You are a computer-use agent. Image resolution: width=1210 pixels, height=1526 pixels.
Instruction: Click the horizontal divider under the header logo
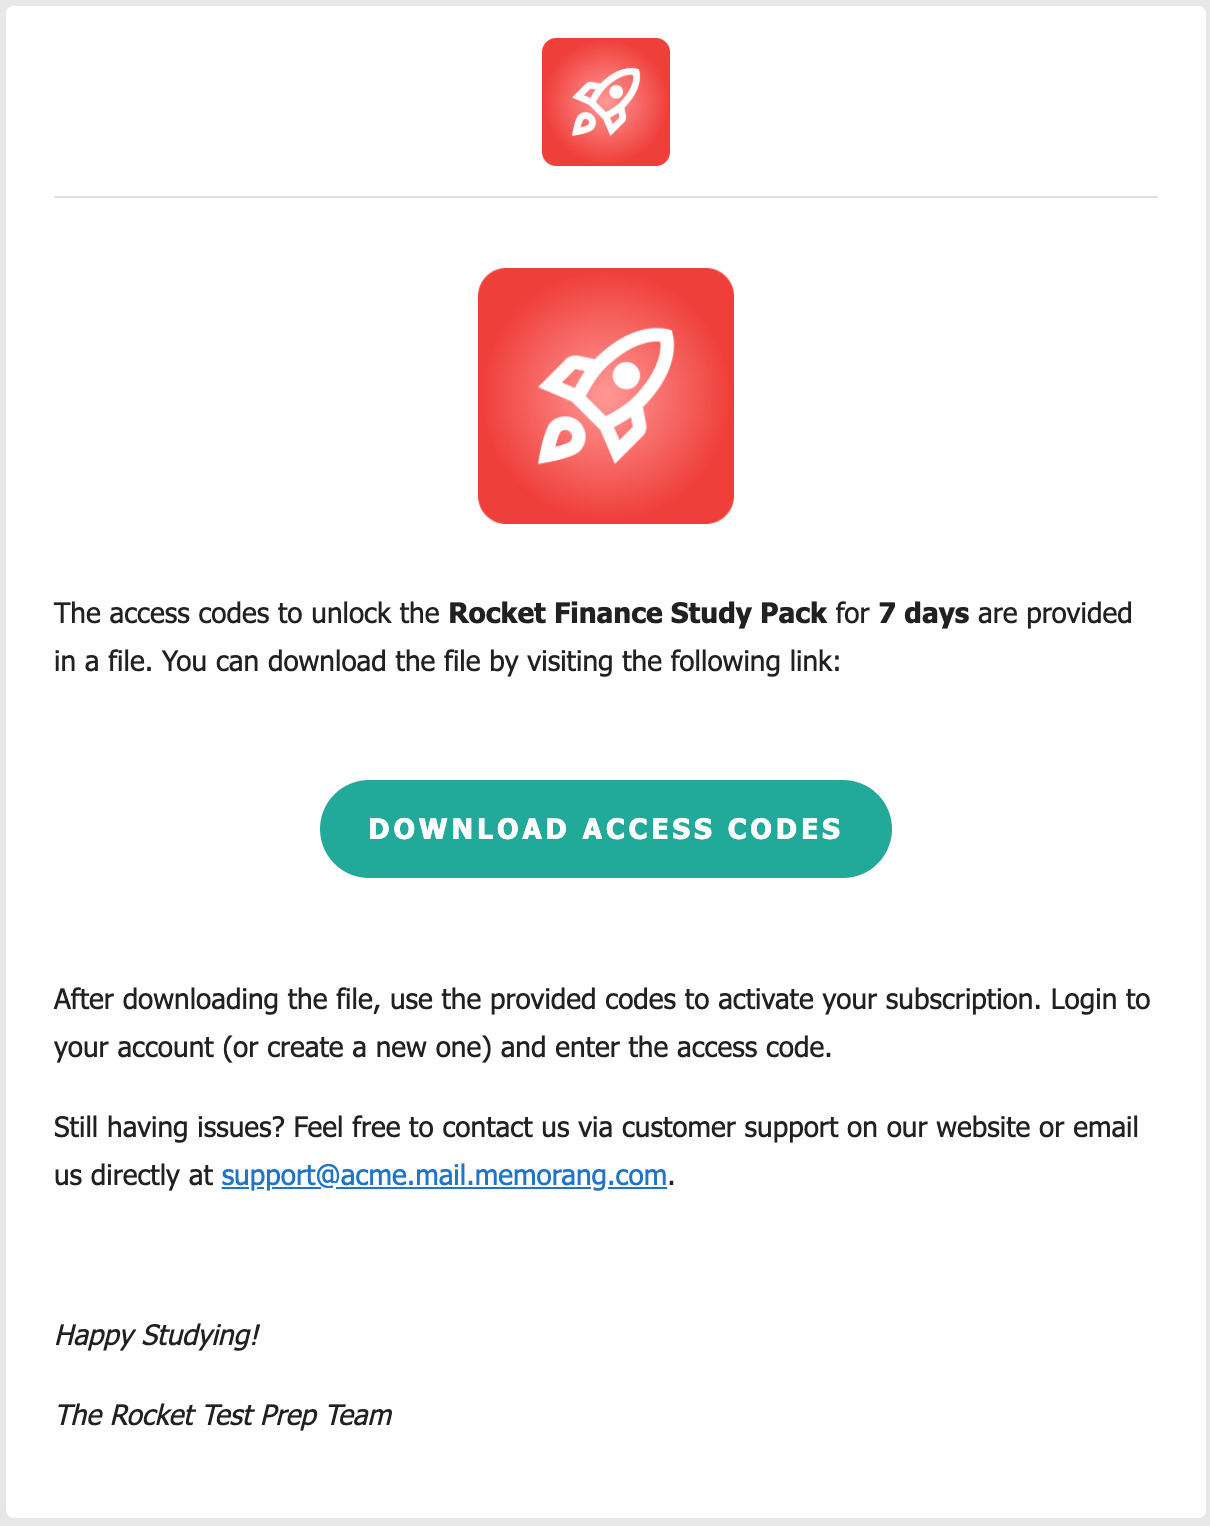click(x=605, y=197)
